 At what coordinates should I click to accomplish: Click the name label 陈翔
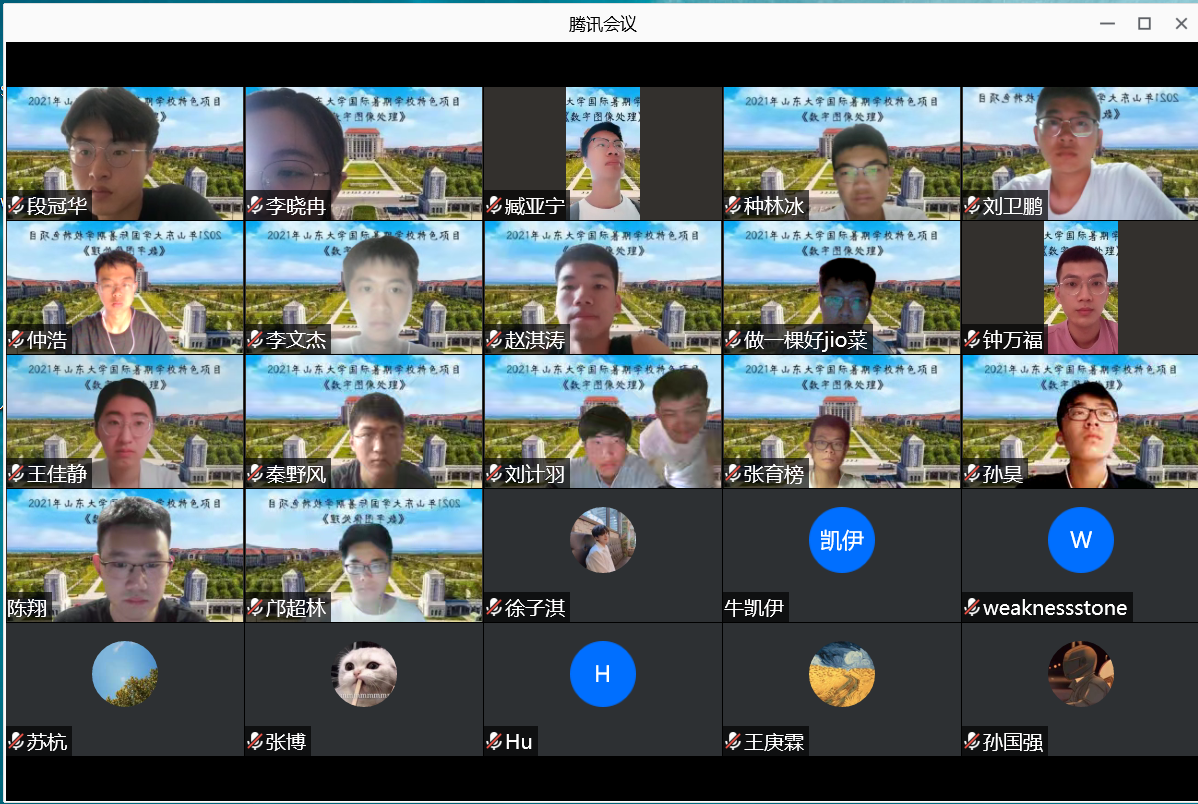[28, 608]
